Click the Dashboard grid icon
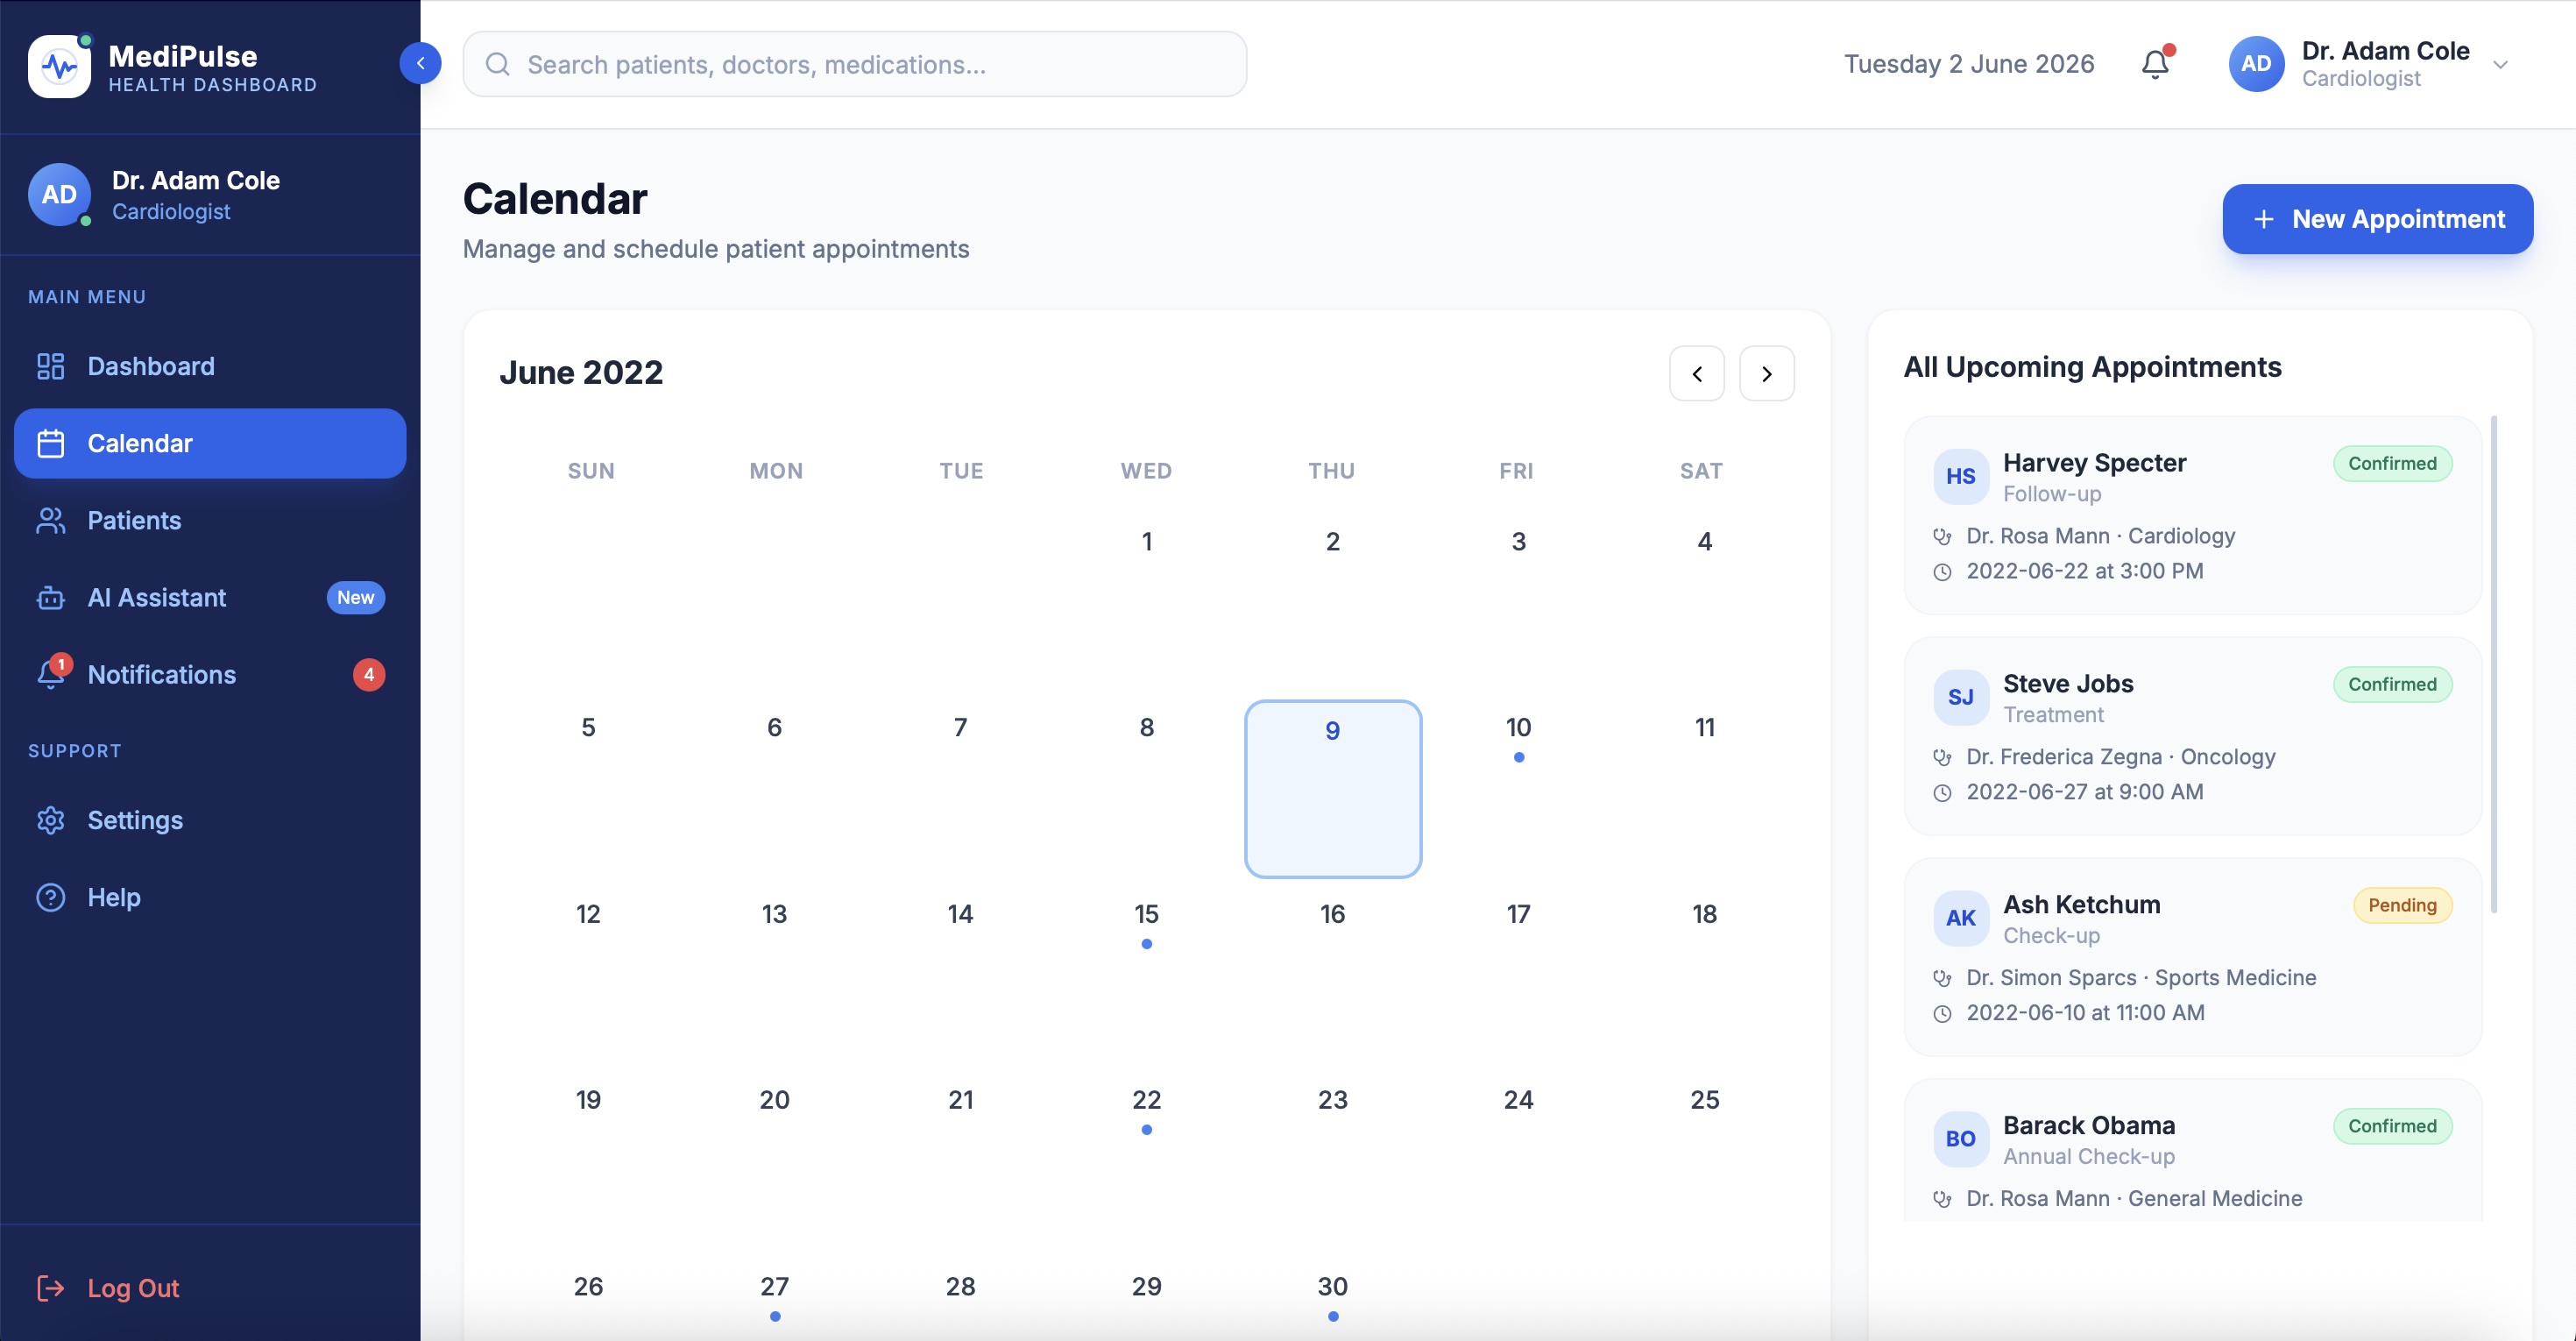Image resolution: width=2576 pixels, height=1341 pixels. coord(50,366)
